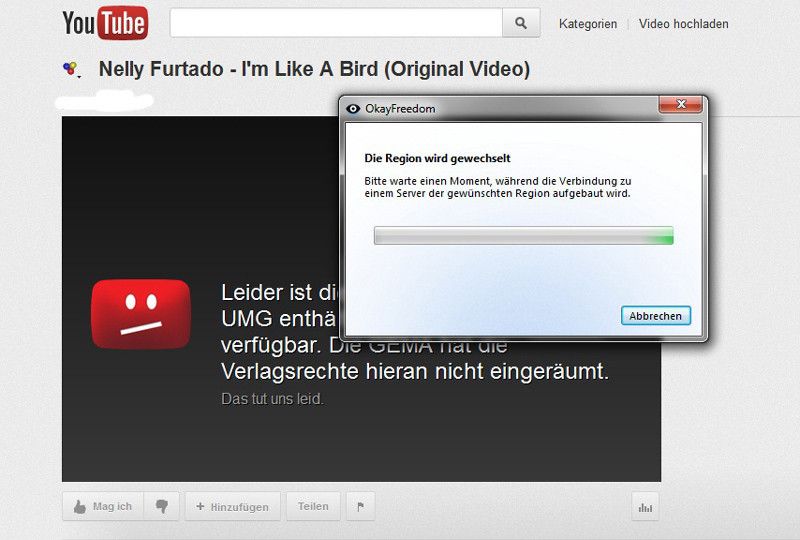
Task: Focus the YouTube search field
Action: pos(336,23)
